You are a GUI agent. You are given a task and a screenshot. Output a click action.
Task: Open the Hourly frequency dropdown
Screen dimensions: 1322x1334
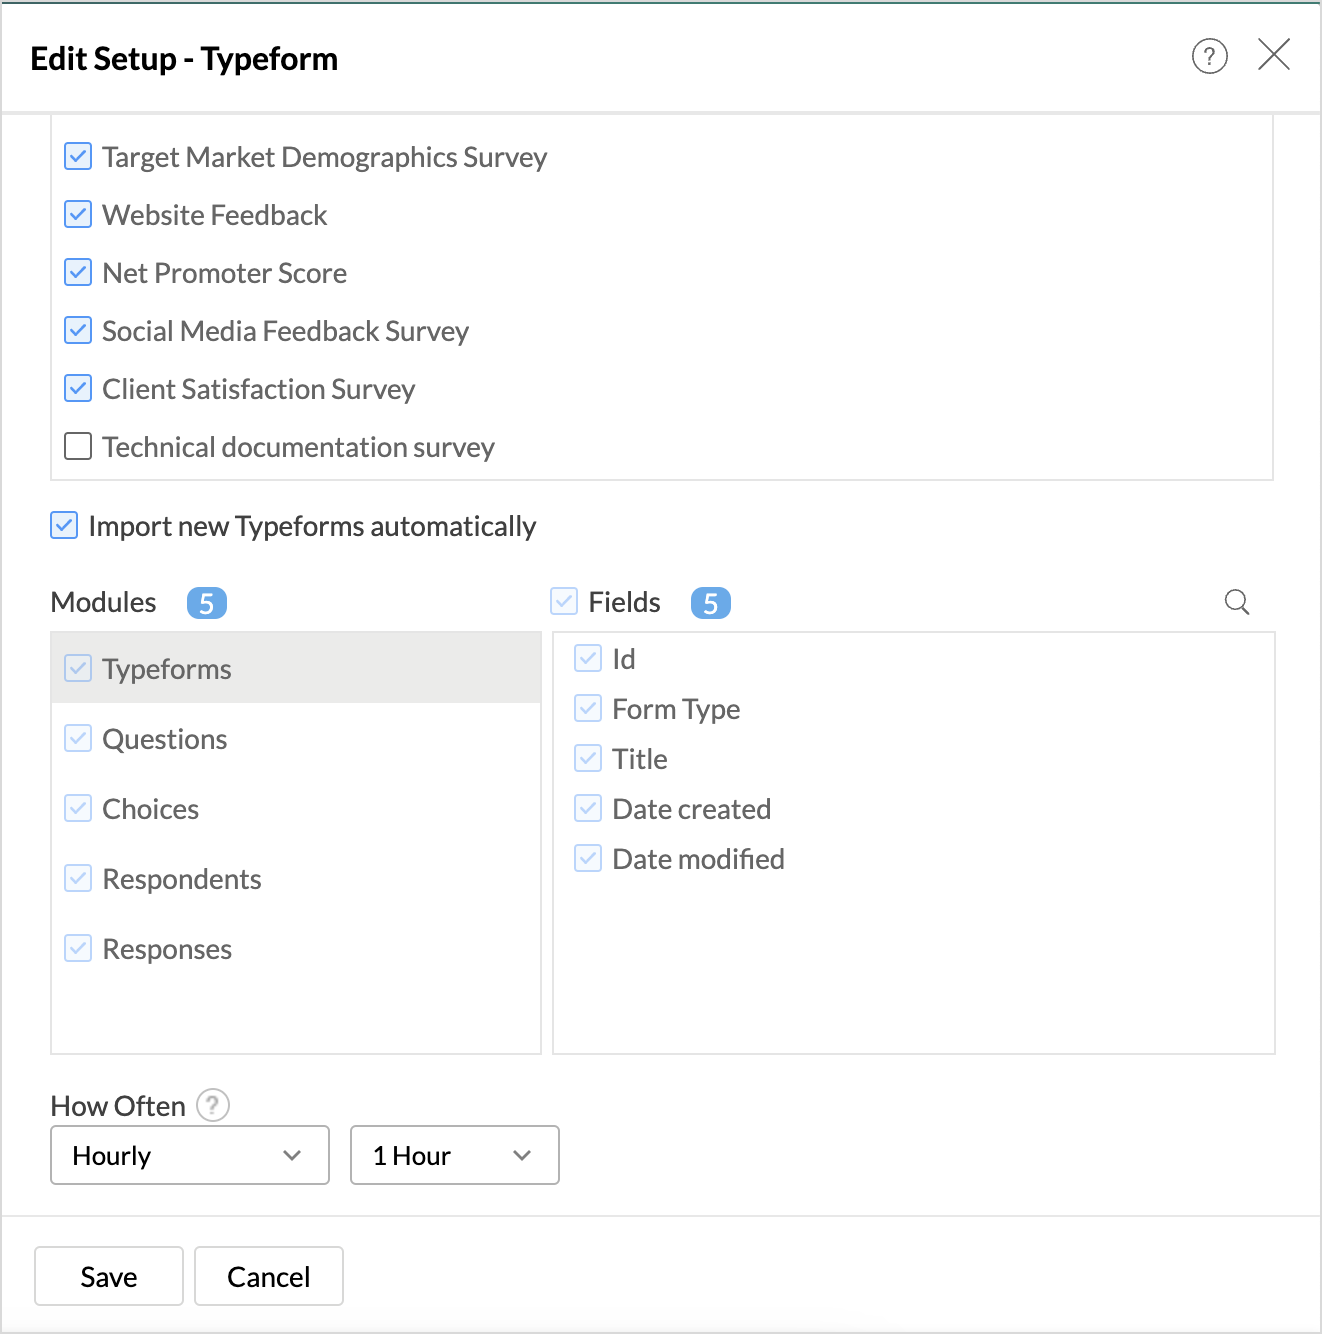[190, 1155]
